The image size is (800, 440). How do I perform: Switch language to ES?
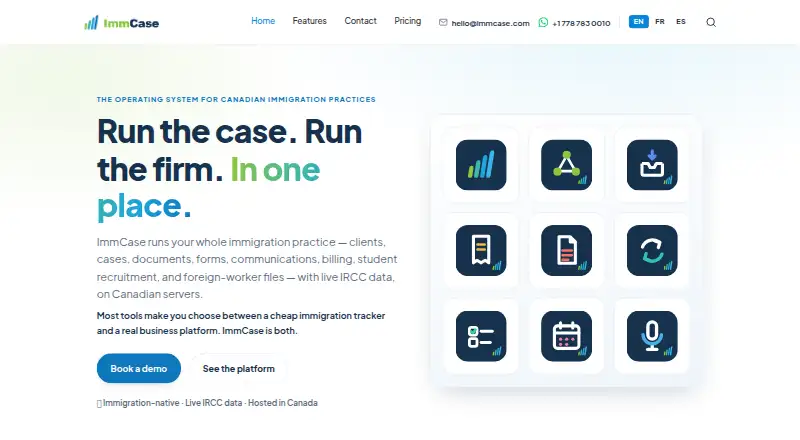pyautogui.click(x=681, y=21)
